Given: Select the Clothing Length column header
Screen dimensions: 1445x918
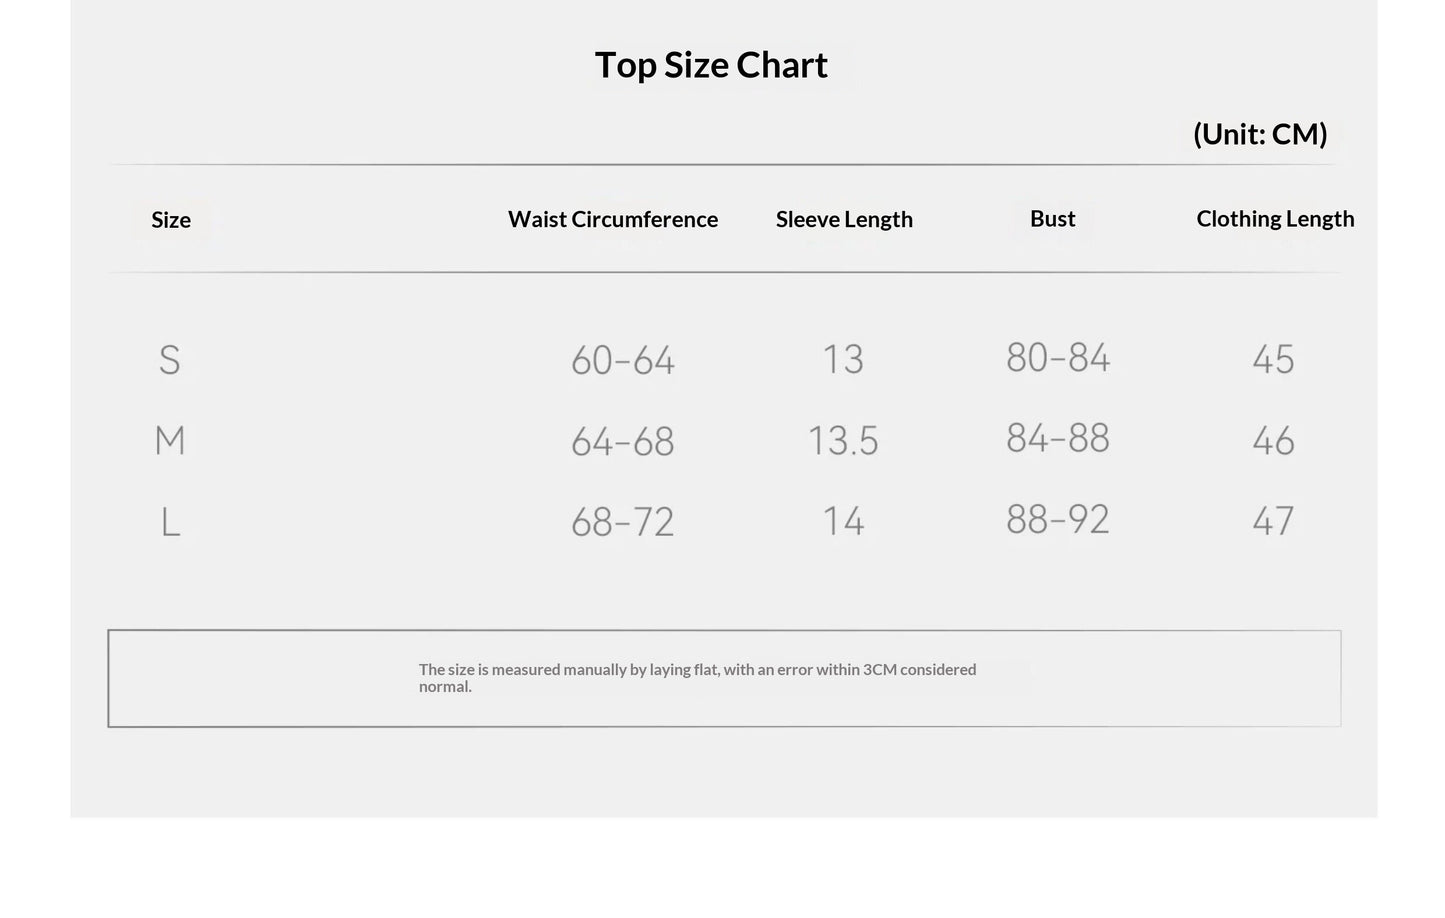Looking at the screenshot, I should click(1275, 219).
